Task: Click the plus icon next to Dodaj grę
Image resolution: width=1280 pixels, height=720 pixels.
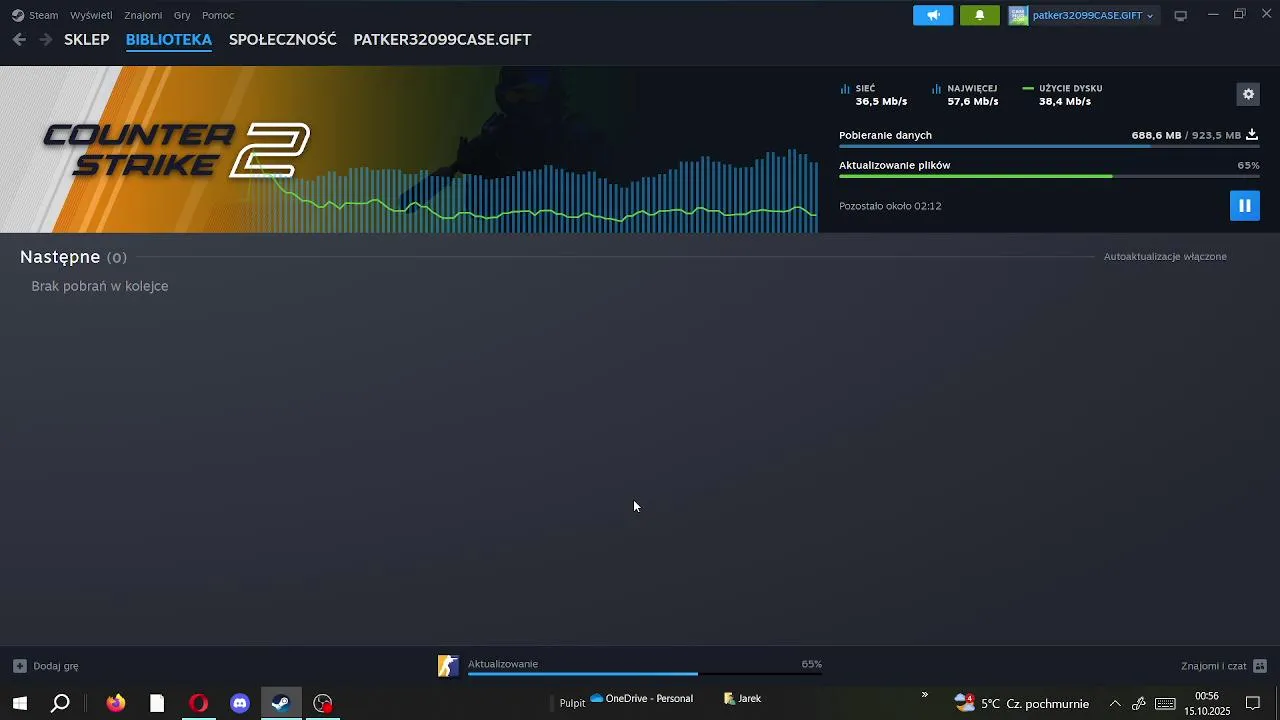Action: click(20, 666)
